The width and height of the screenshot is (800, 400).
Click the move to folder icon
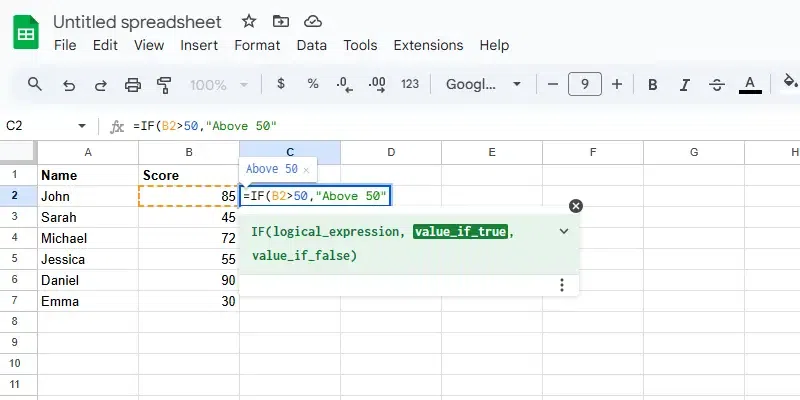tap(281, 21)
